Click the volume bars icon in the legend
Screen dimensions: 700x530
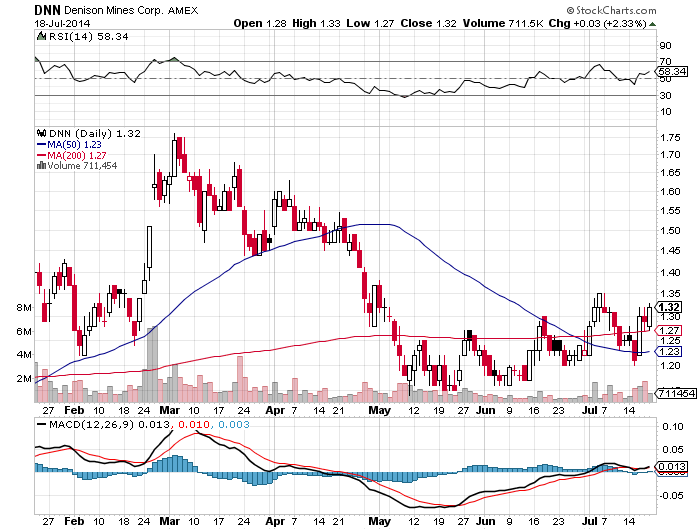[42, 166]
